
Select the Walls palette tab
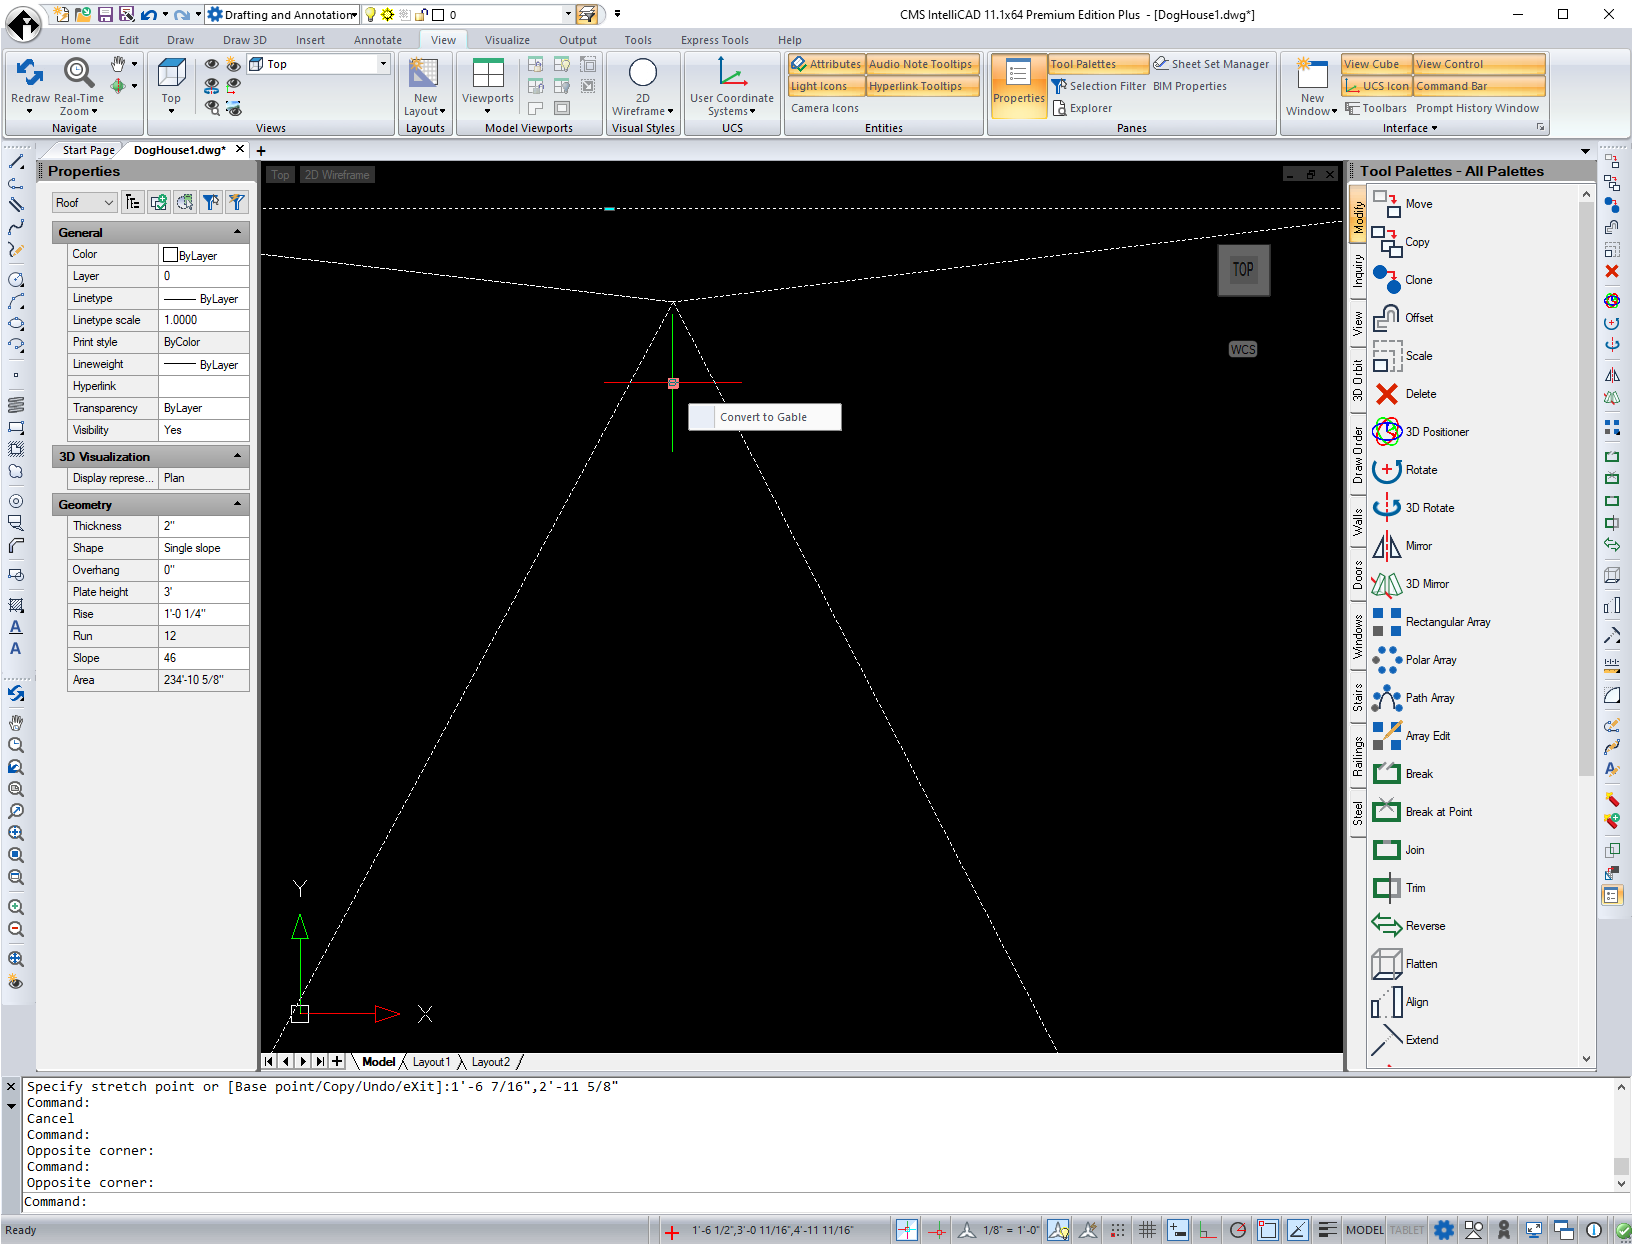click(x=1358, y=522)
